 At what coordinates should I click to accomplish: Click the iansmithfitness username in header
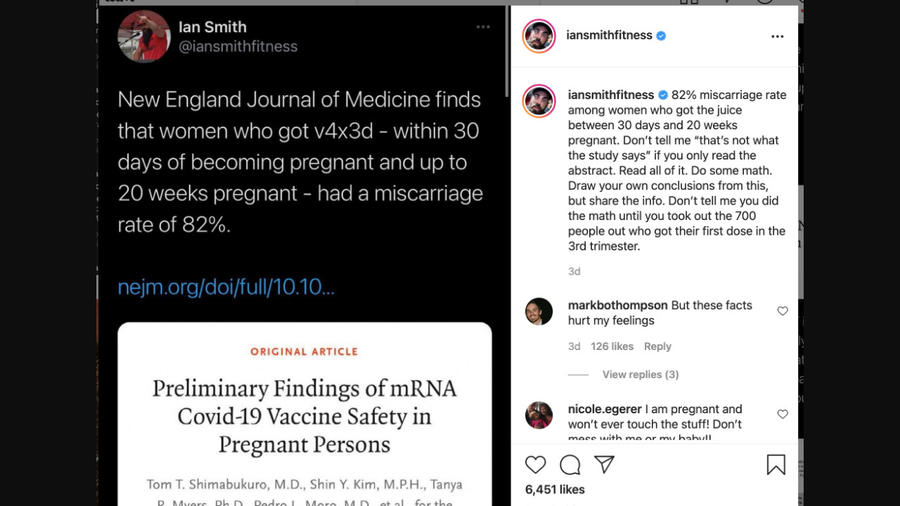tap(609, 36)
